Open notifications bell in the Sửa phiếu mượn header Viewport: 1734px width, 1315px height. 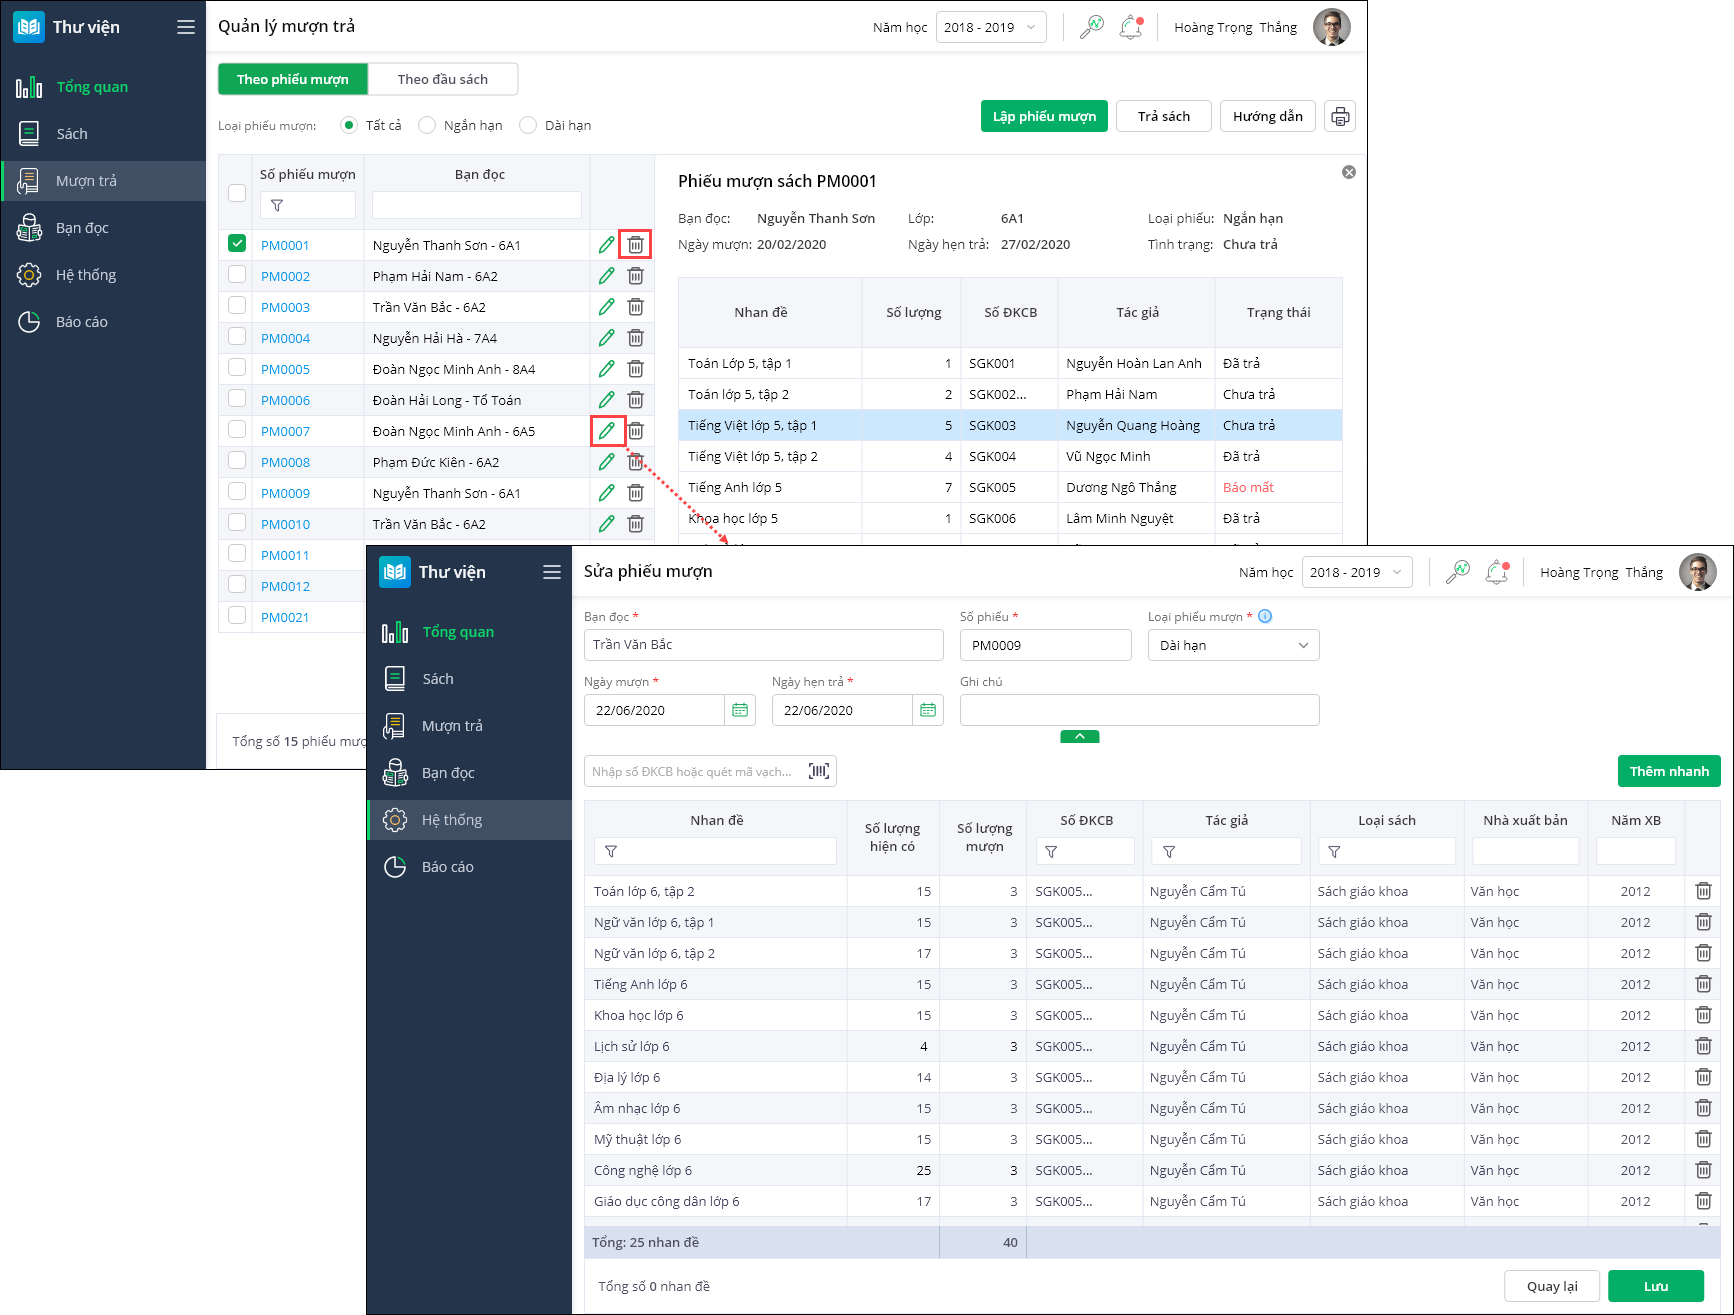1497,572
